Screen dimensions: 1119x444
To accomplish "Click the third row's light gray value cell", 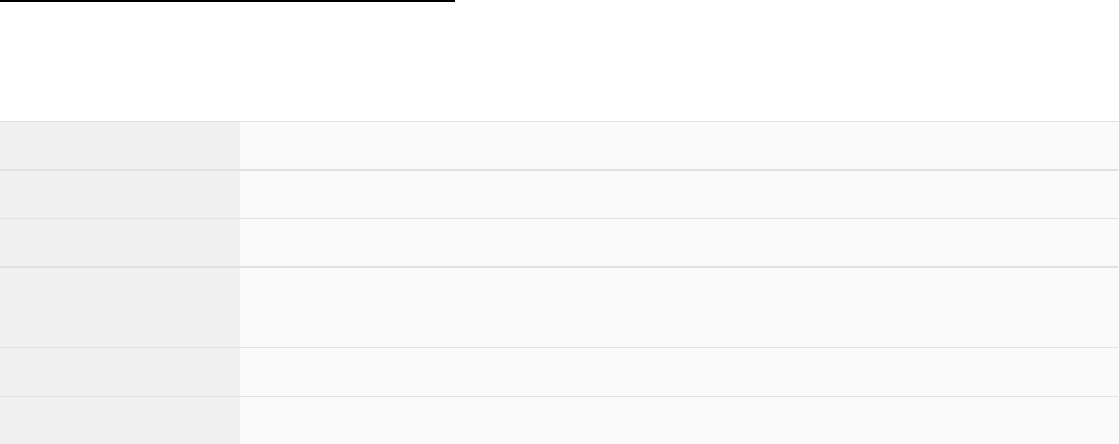I will point(678,243).
